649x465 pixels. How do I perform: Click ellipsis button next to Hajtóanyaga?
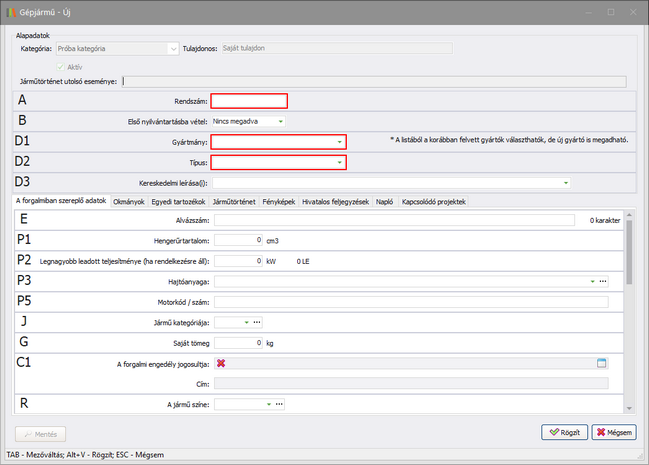pos(603,282)
